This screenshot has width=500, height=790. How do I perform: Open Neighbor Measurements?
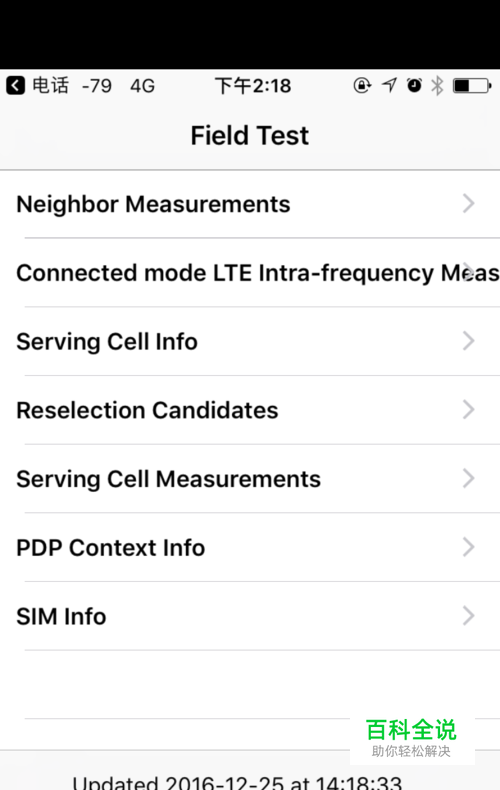click(250, 204)
